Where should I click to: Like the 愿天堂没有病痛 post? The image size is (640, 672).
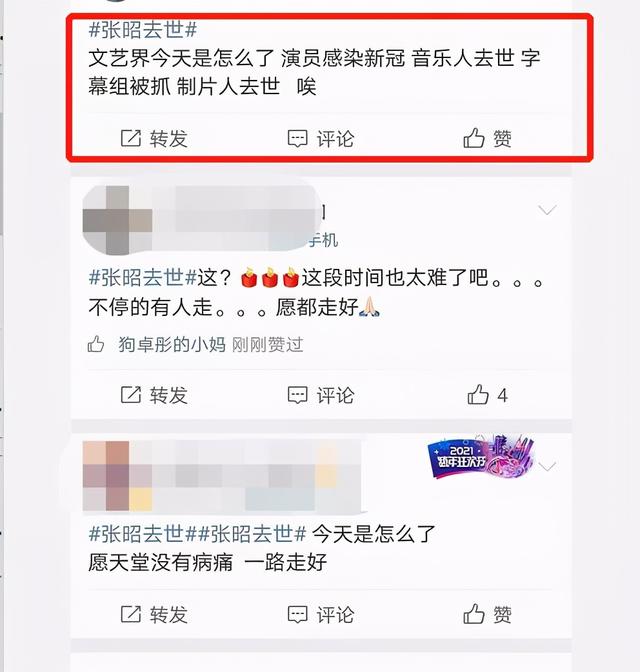pyautogui.click(x=487, y=615)
